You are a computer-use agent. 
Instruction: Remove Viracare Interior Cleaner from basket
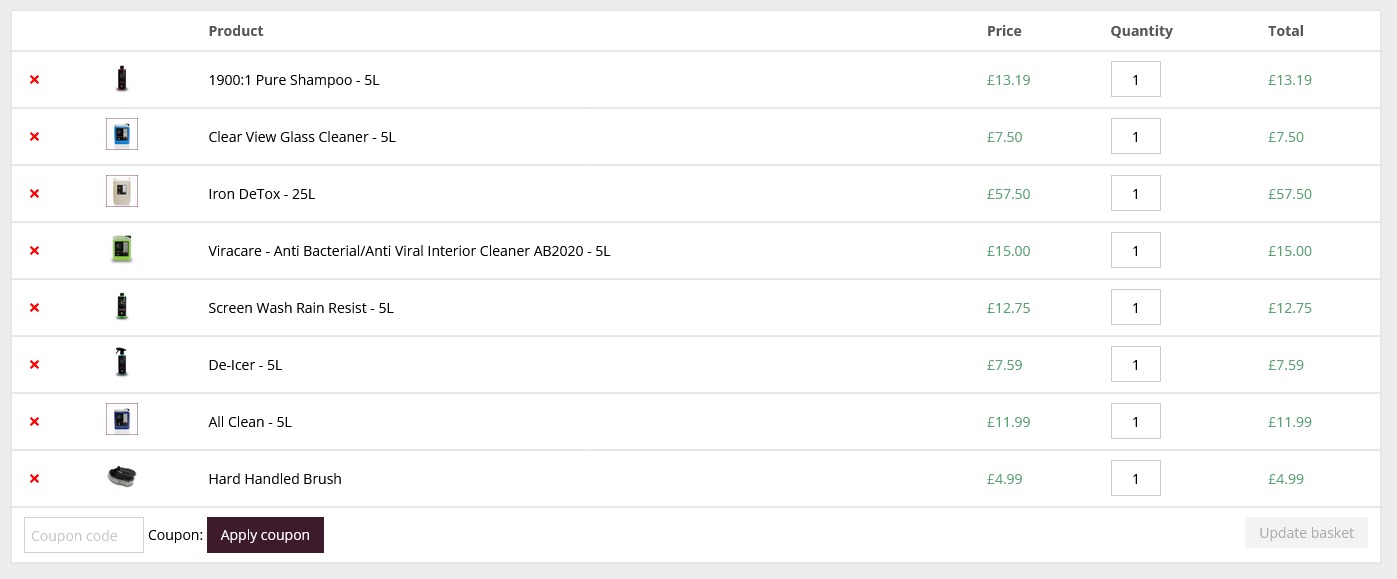click(x=34, y=250)
